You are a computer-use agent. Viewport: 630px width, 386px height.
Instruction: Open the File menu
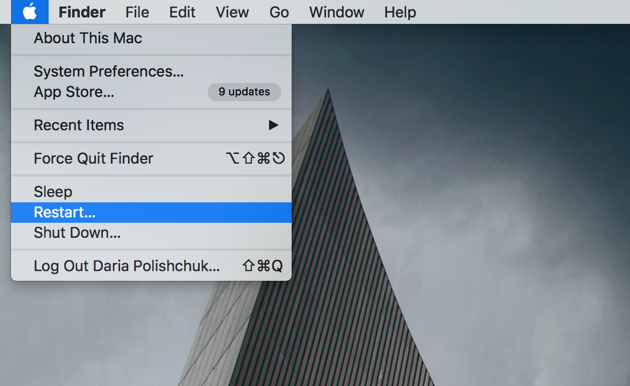point(137,12)
